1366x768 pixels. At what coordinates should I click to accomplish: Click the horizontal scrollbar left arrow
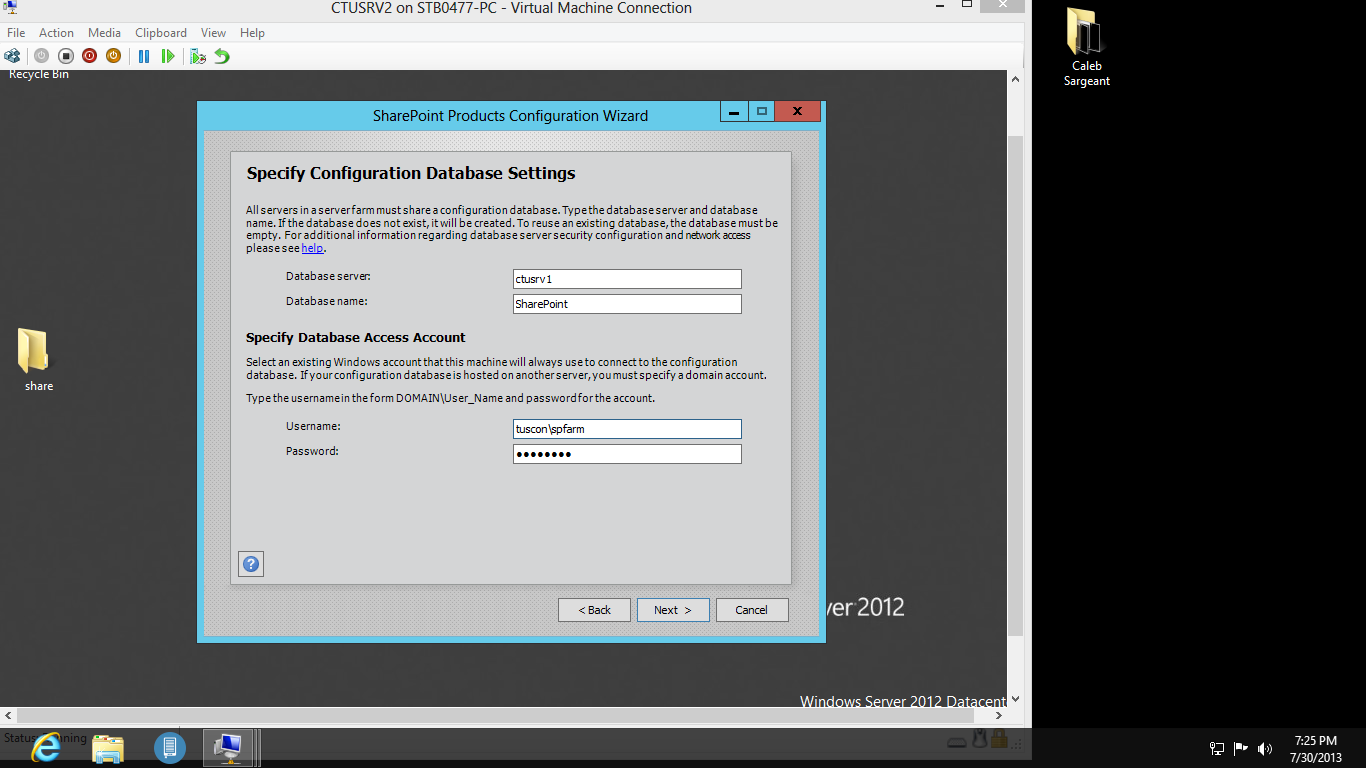(x=8, y=716)
